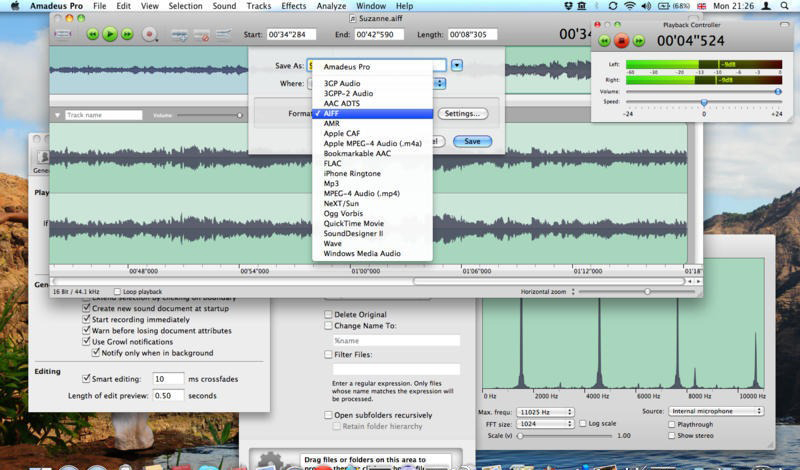Image resolution: width=800 pixels, height=470 pixels.
Task: Click the Wi-Fi status icon
Action: [x=629, y=6]
